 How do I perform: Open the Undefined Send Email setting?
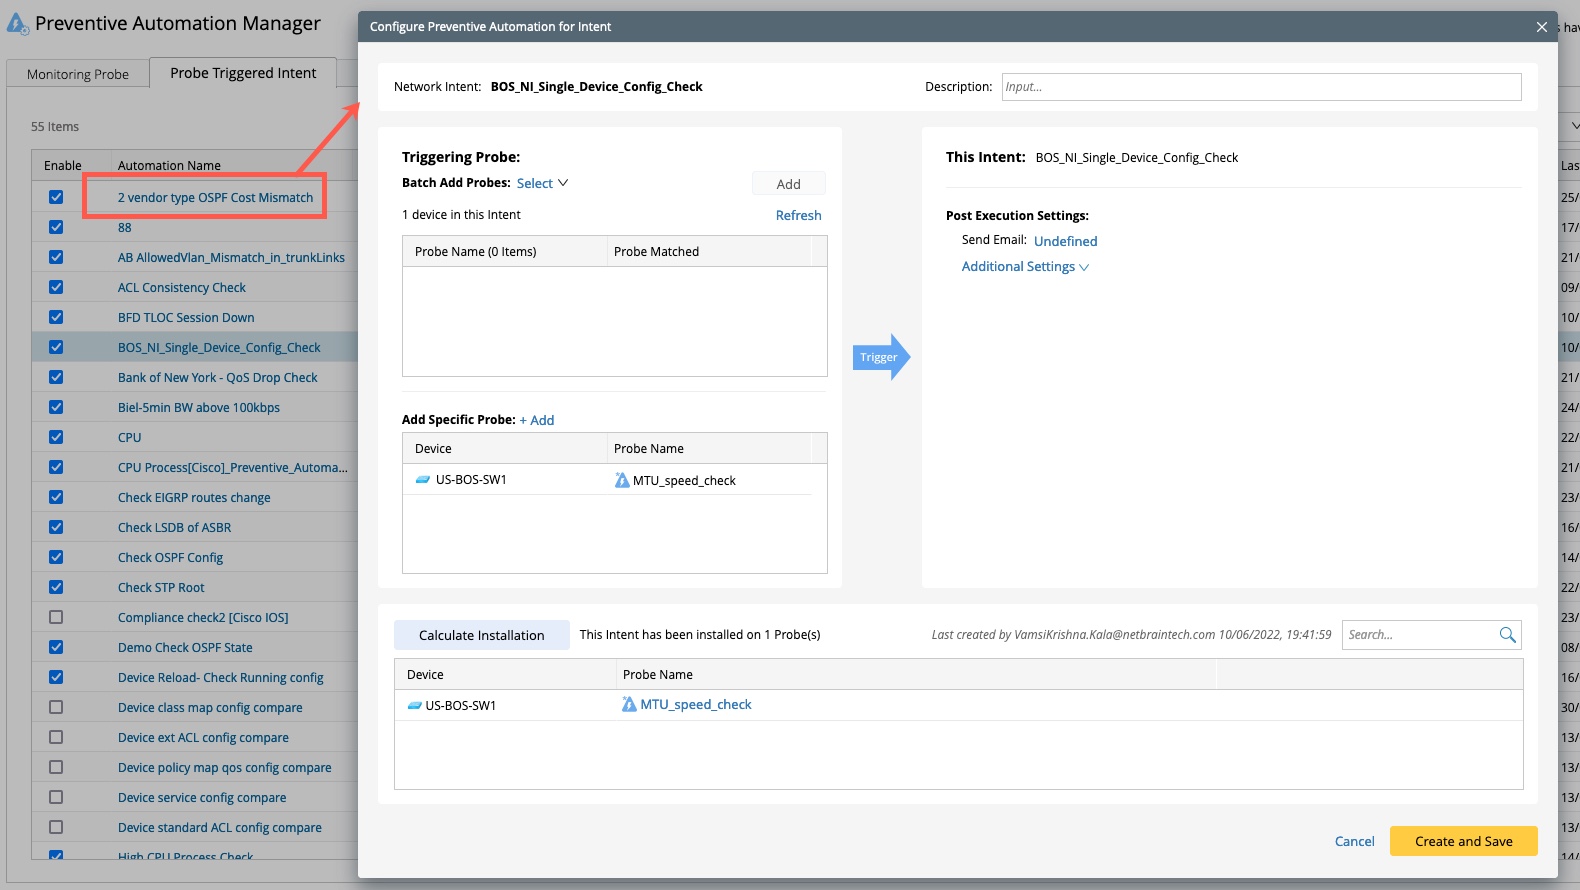(1065, 241)
